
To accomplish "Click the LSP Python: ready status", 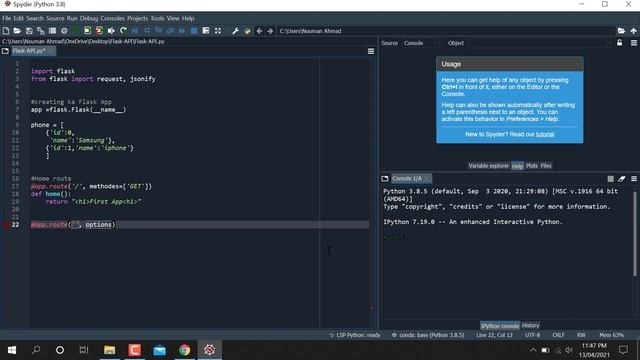I will [355, 335].
